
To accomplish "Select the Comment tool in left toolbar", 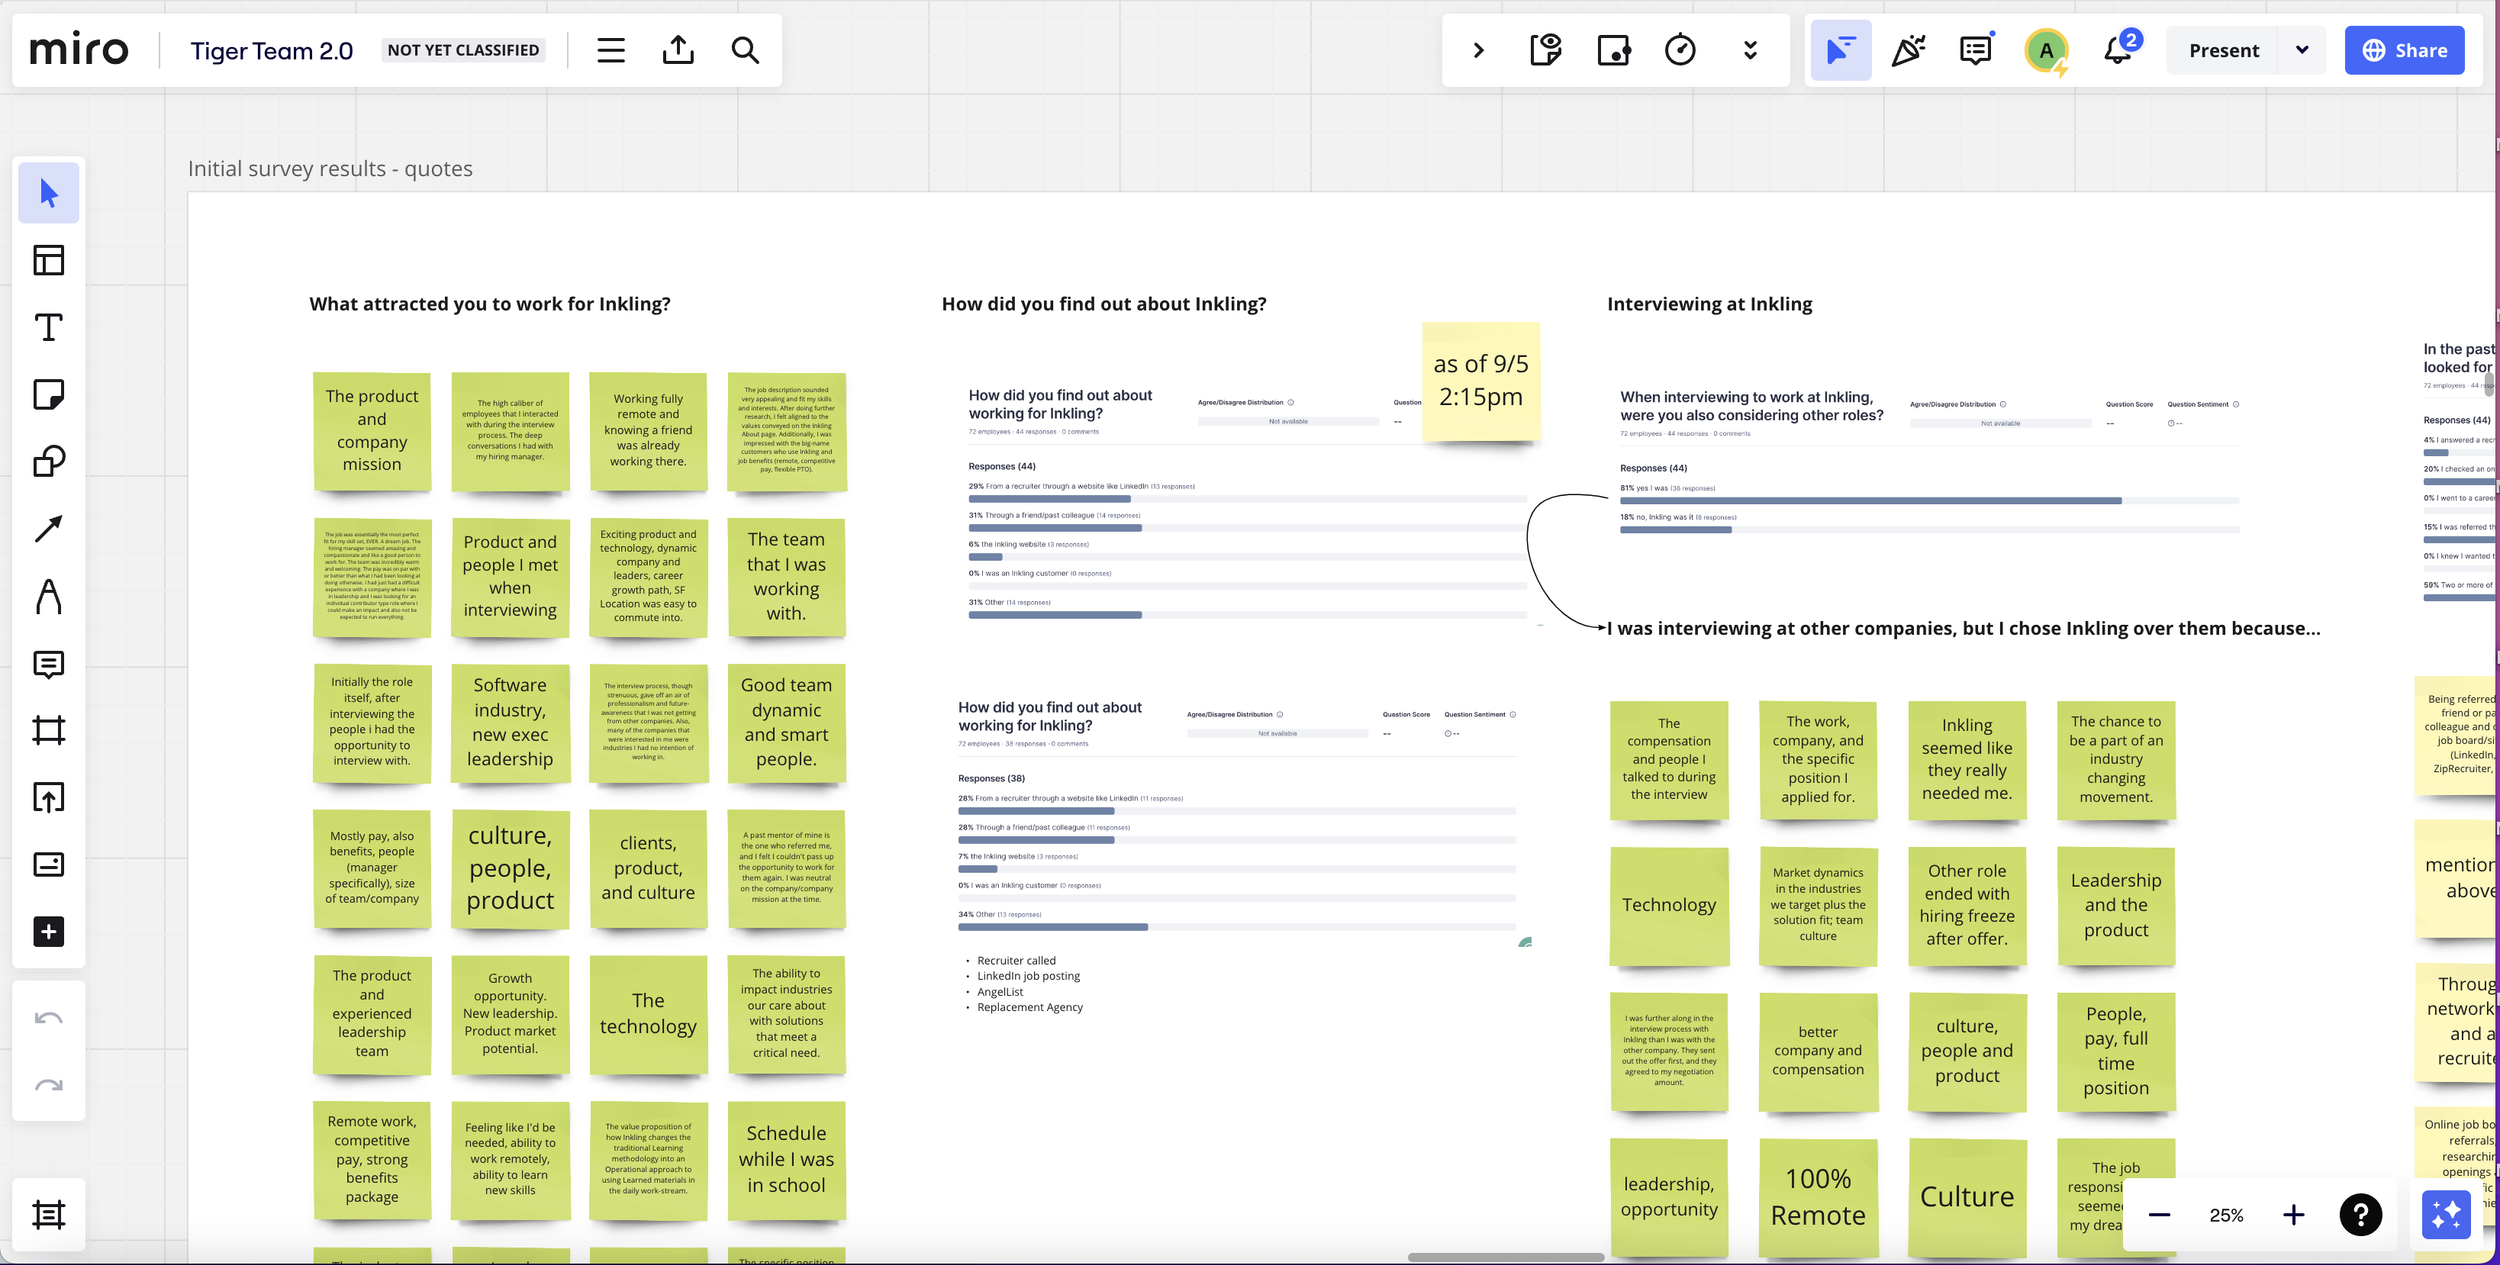I will tap(49, 664).
